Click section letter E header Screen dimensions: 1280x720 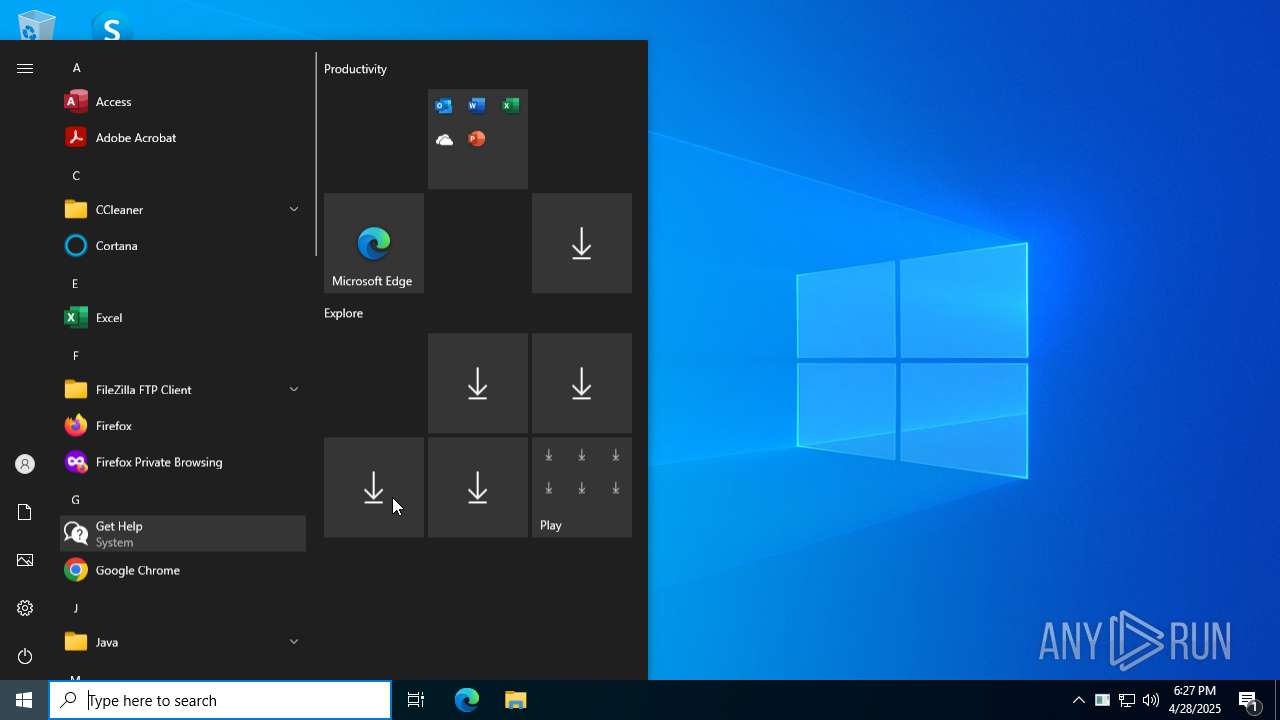75,284
